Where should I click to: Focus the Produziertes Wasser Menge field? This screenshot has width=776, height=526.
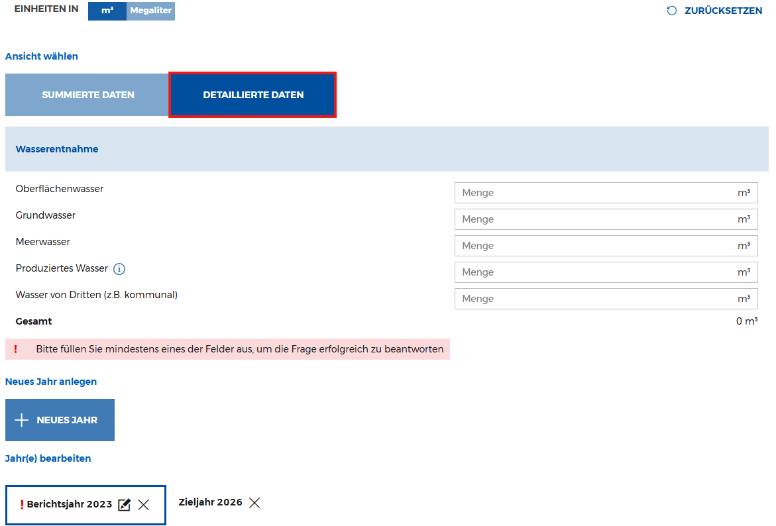[595, 272]
